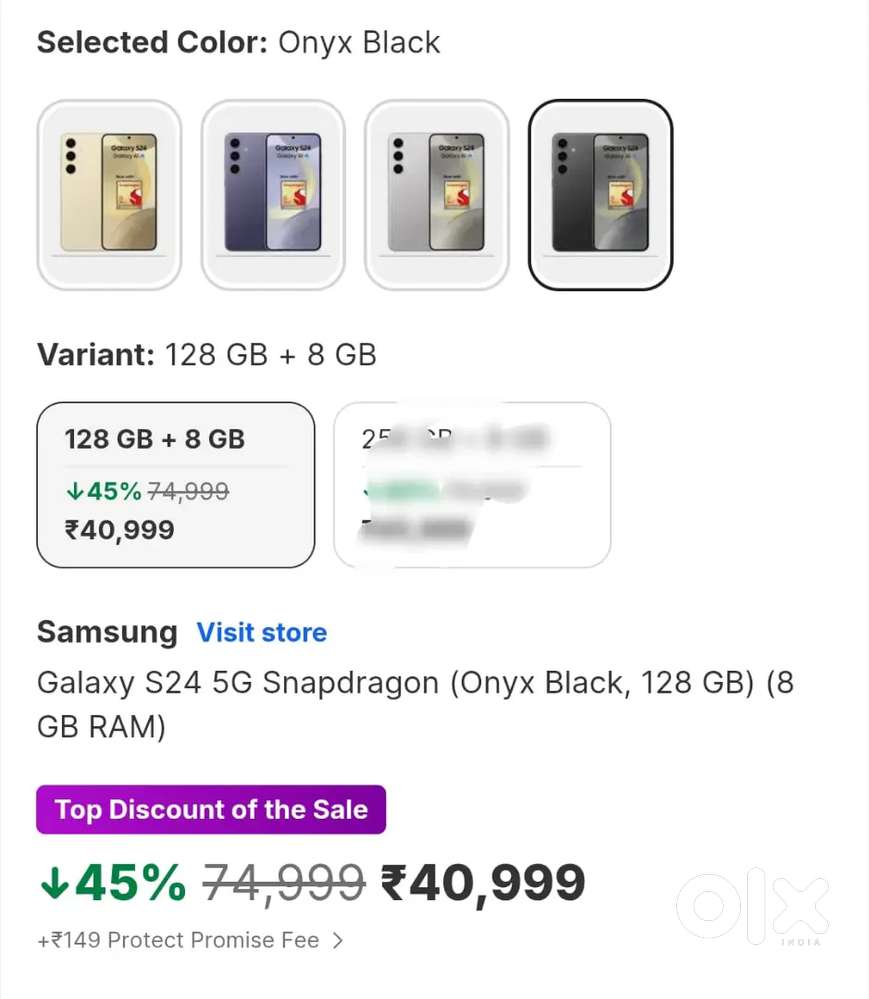Screen dimensions: 869x999
Task: Click the Galaxy S24 5G Snapdragon product title
Action: tap(415, 704)
